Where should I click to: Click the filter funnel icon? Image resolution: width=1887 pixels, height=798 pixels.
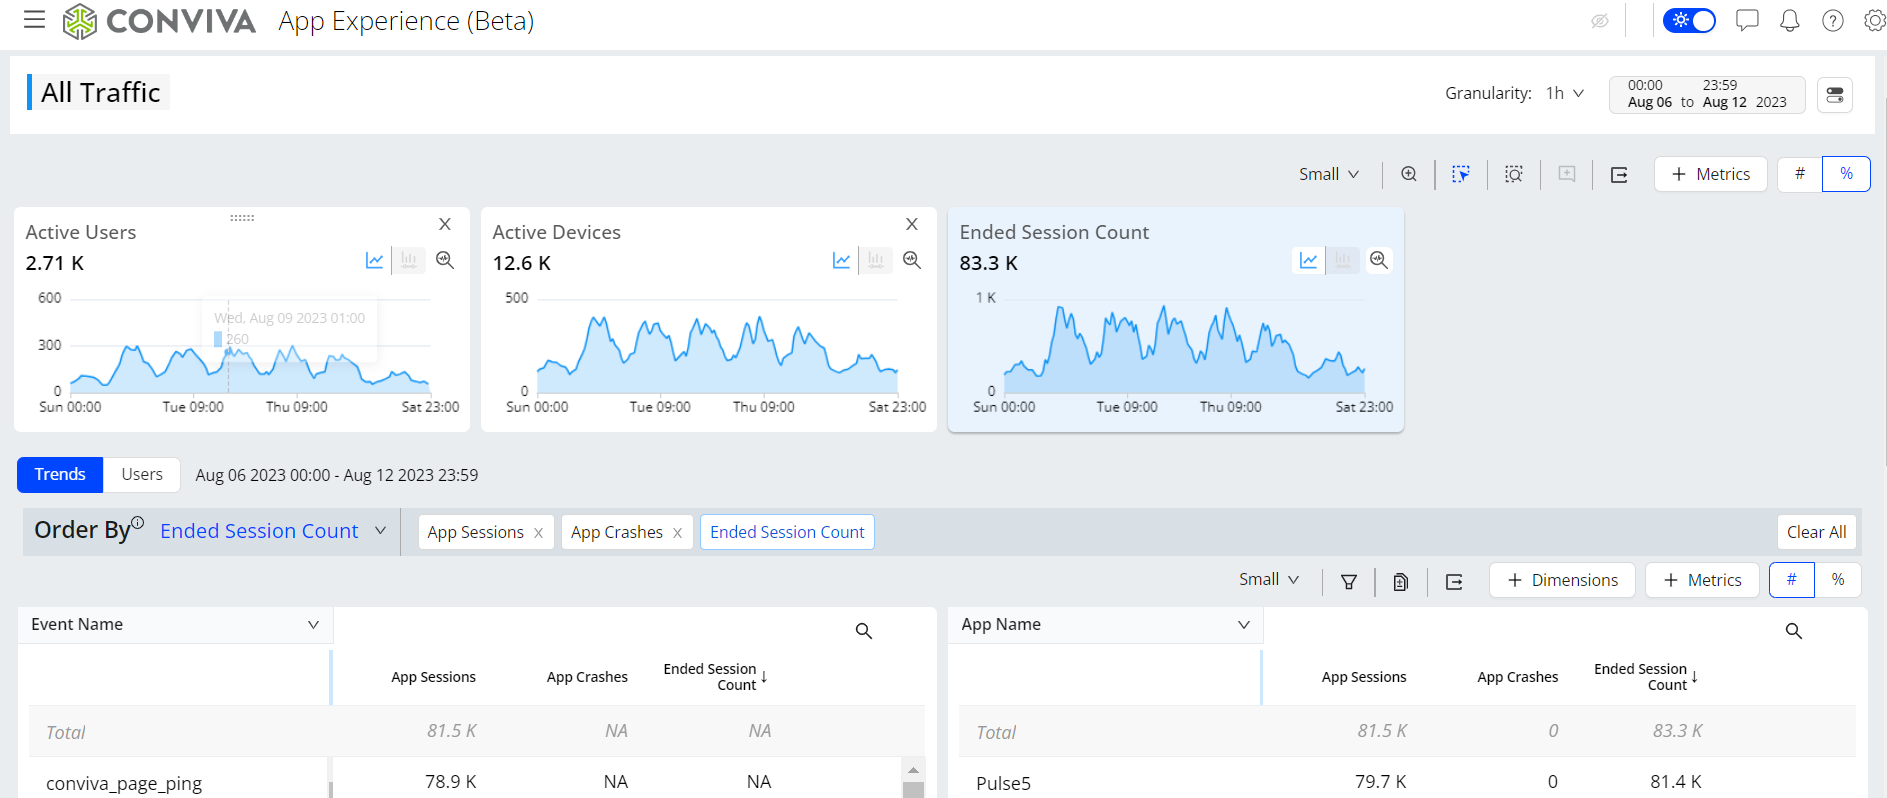click(x=1348, y=581)
